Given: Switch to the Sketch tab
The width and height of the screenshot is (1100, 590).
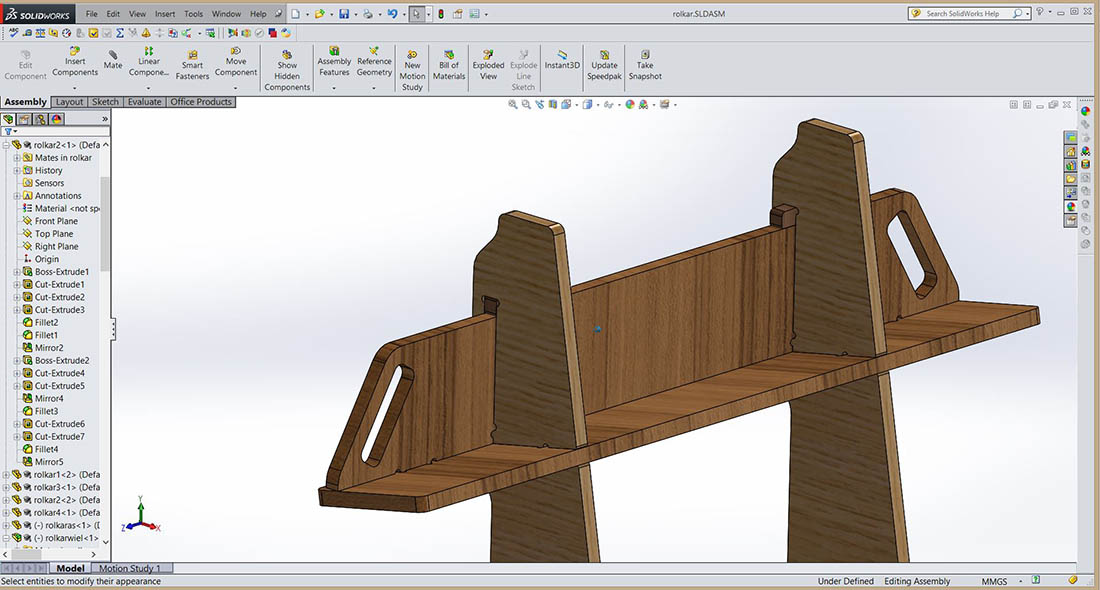Looking at the screenshot, I should point(105,102).
